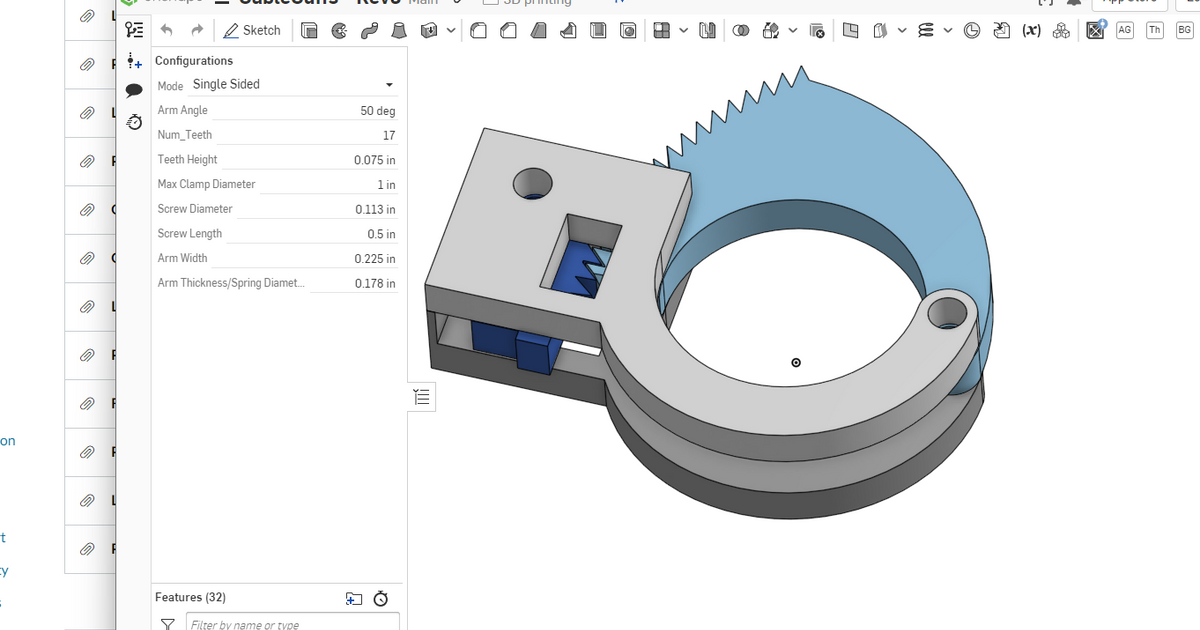Open the Loft tool
This screenshot has height=630, width=1200.
click(398, 30)
